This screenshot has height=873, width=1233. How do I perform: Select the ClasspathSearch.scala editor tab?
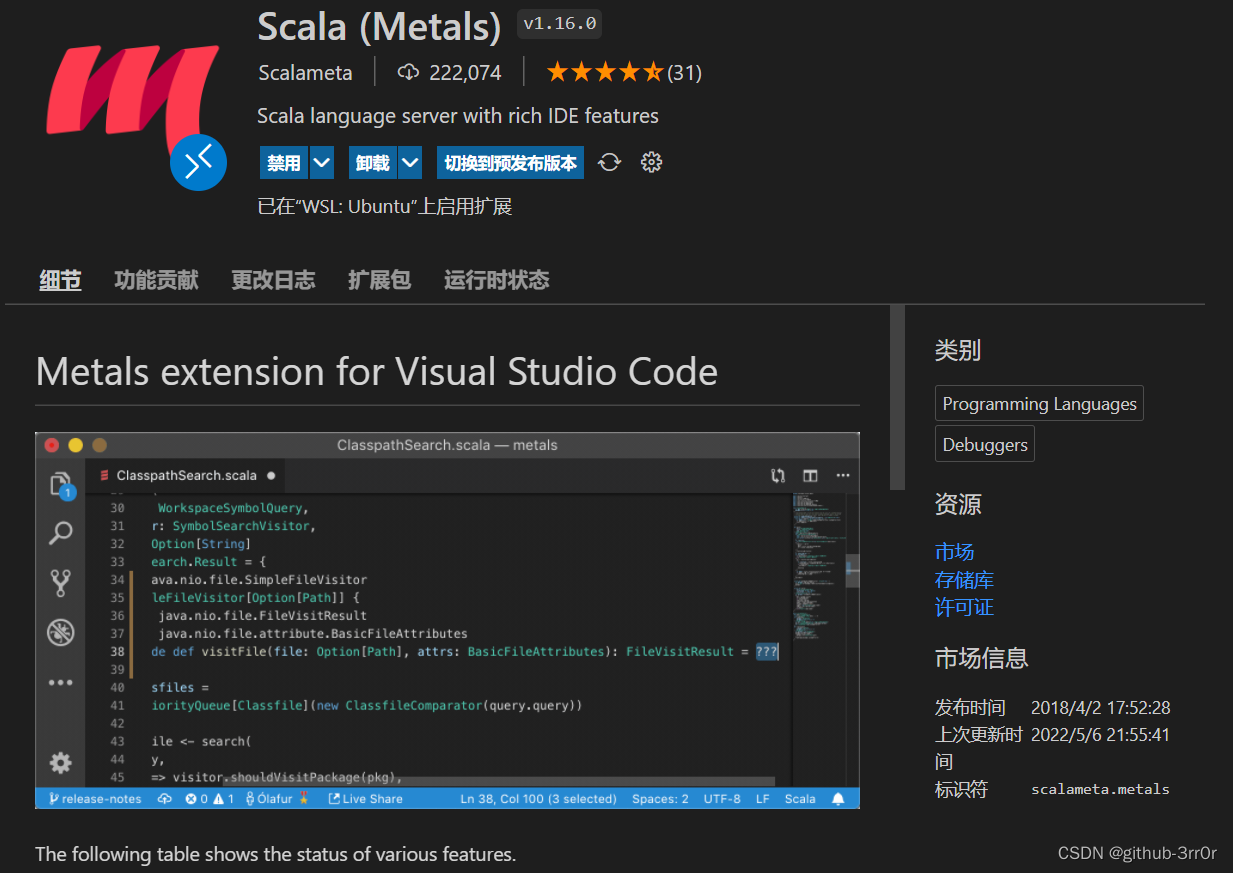coord(187,475)
